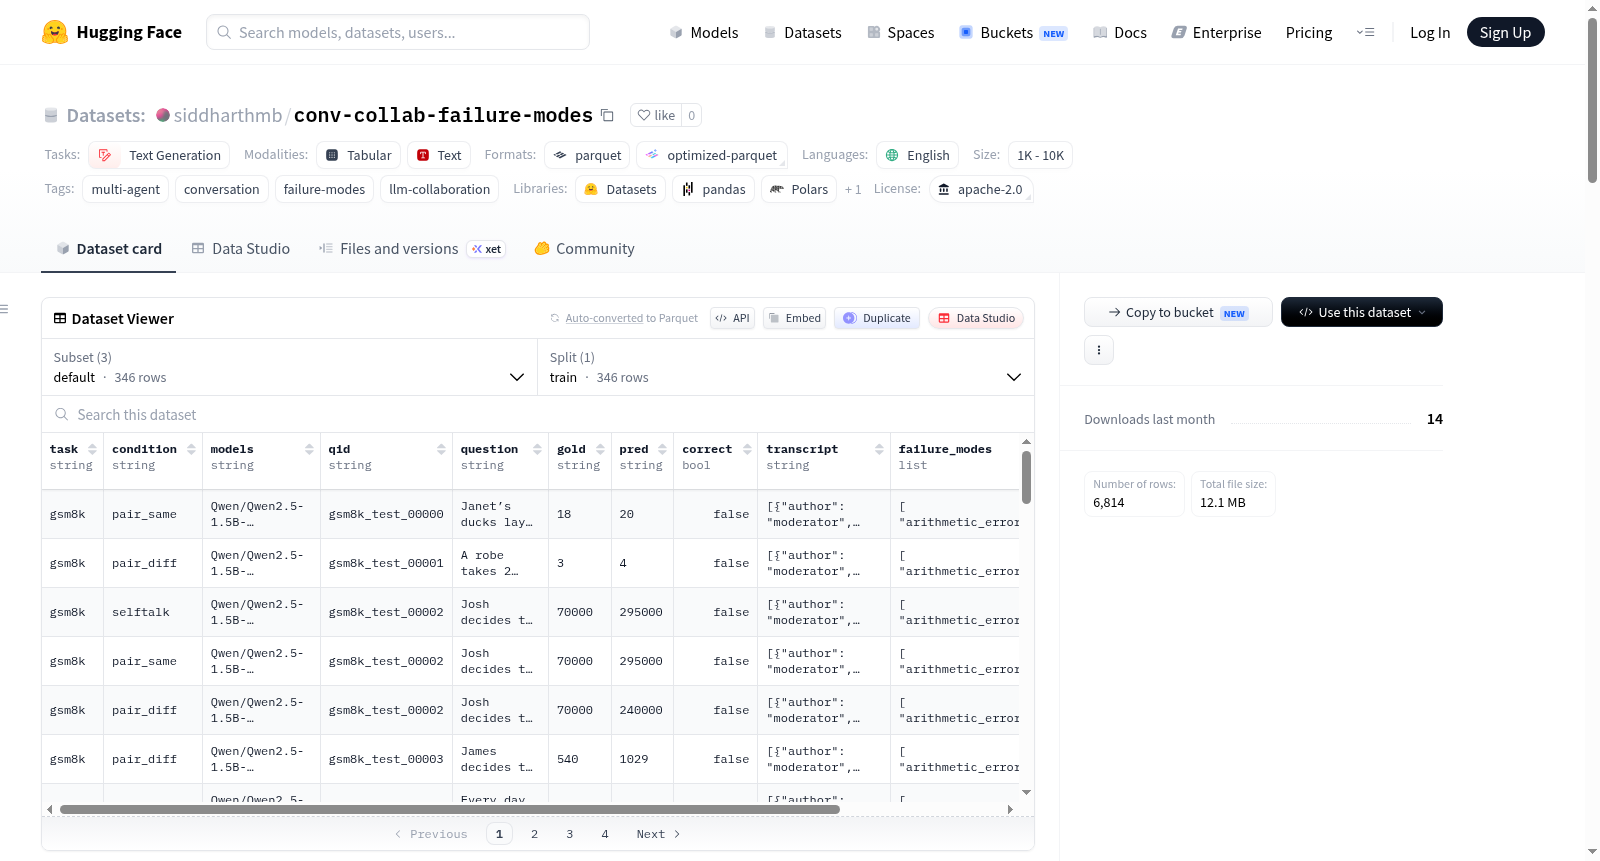Click the llm-collaboration tag

[440, 189]
